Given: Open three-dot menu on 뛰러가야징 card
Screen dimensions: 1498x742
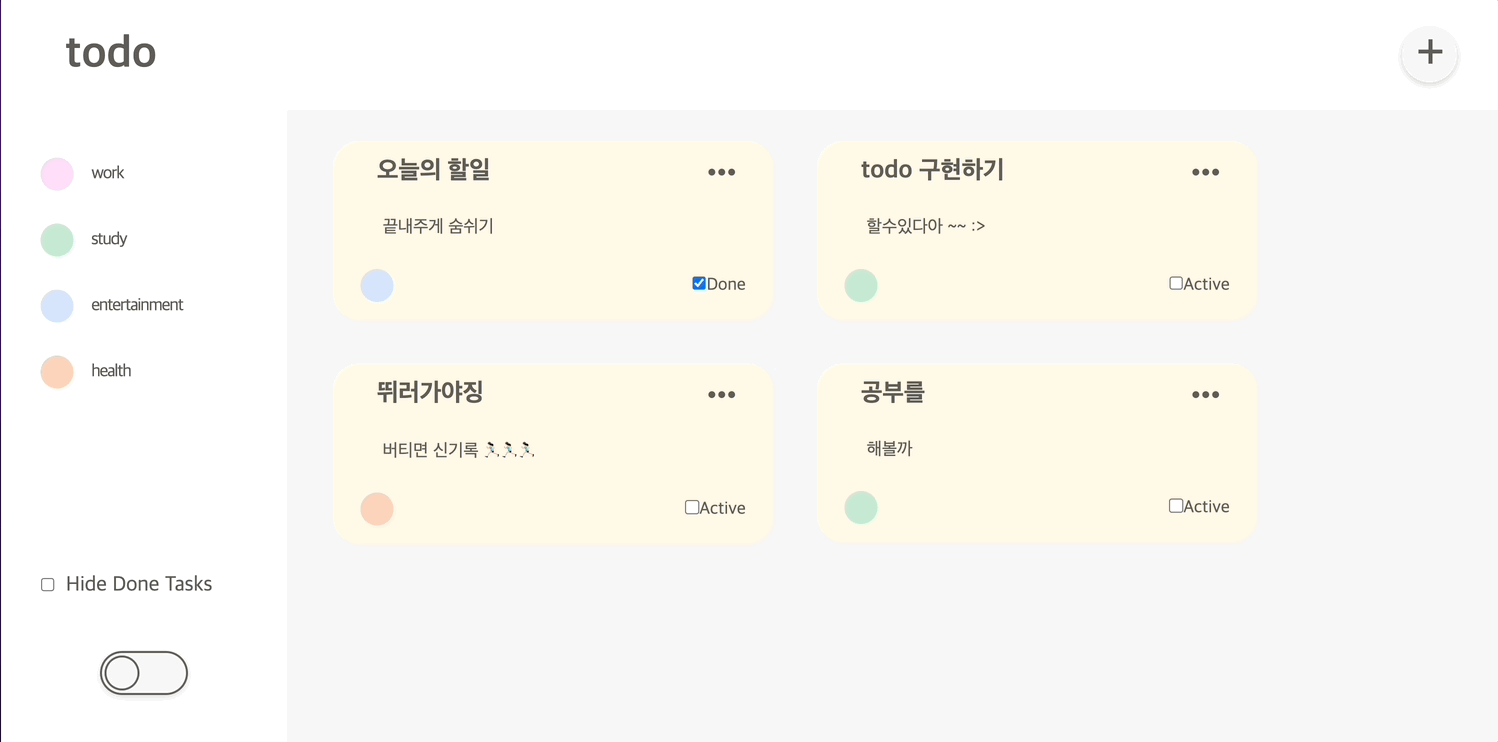Looking at the screenshot, I should 721,395.
